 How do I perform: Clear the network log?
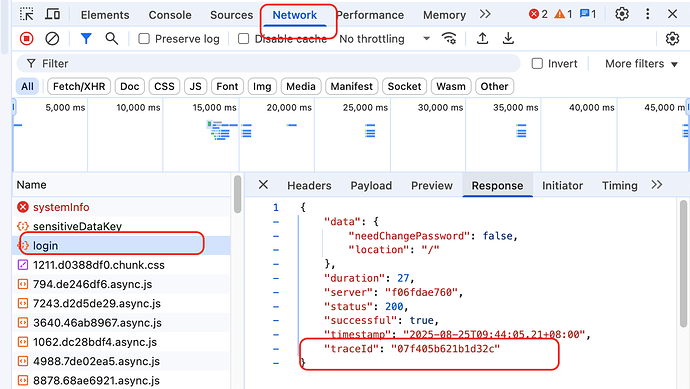click(x=52, y=39)
